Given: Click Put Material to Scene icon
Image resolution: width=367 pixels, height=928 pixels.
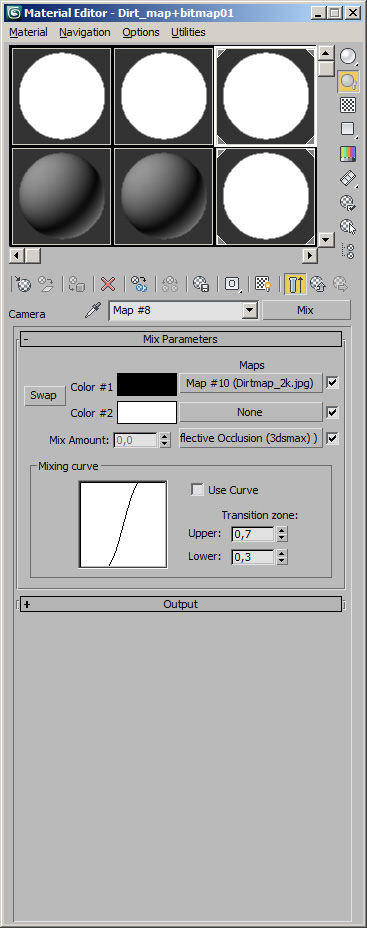Looking at the screenshot, I should tap(46, 284).
